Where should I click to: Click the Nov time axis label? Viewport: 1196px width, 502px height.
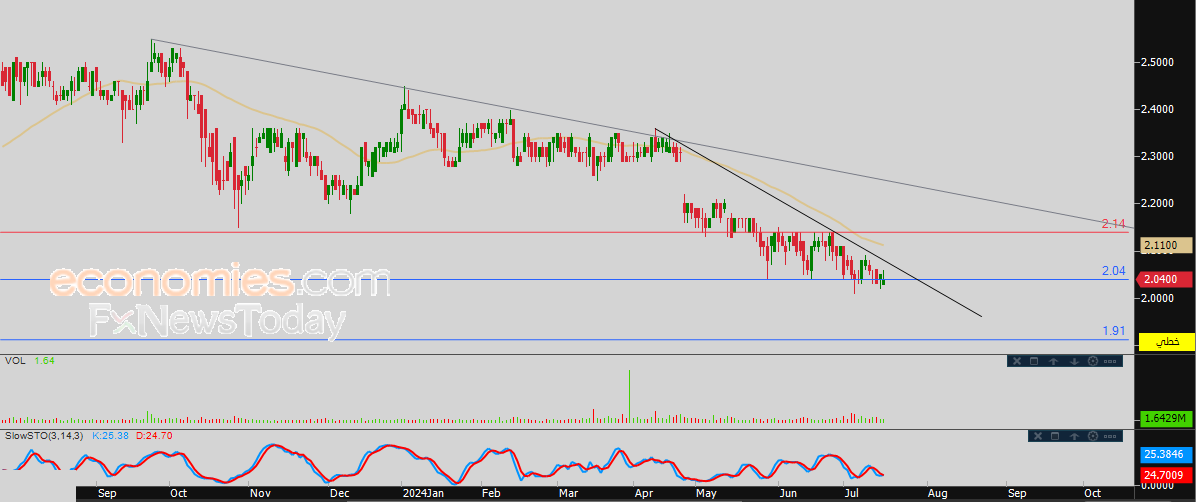(x=262, y=494)
